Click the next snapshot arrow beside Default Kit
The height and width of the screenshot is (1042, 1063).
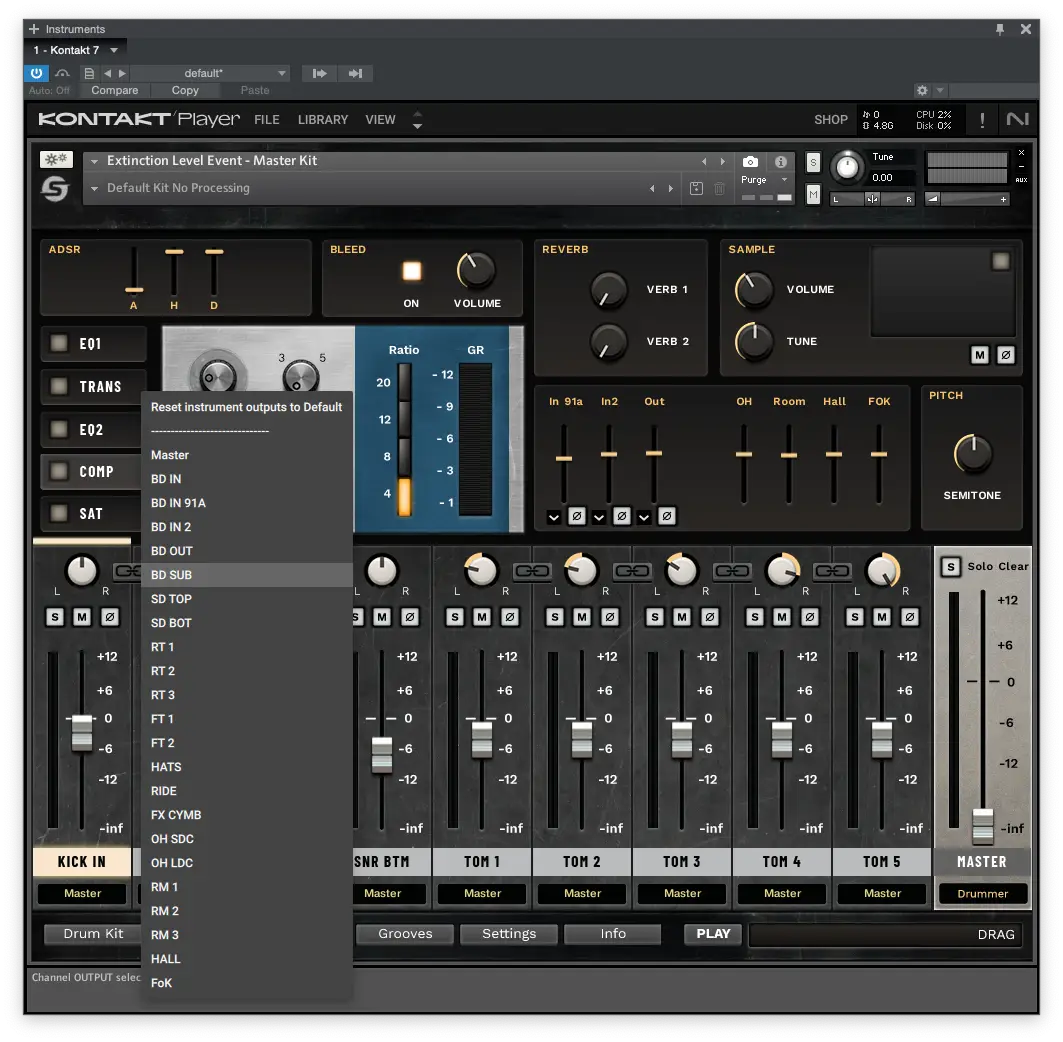(x=670, y=188)
